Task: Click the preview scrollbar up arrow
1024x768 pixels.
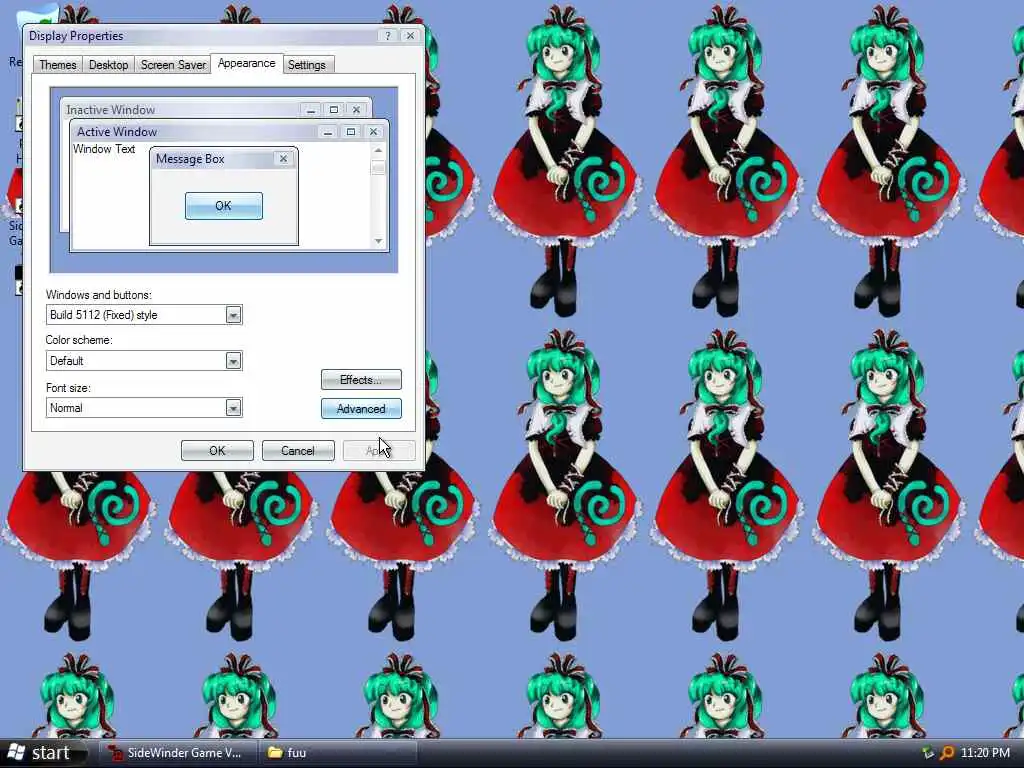Action: click(378, 151)
